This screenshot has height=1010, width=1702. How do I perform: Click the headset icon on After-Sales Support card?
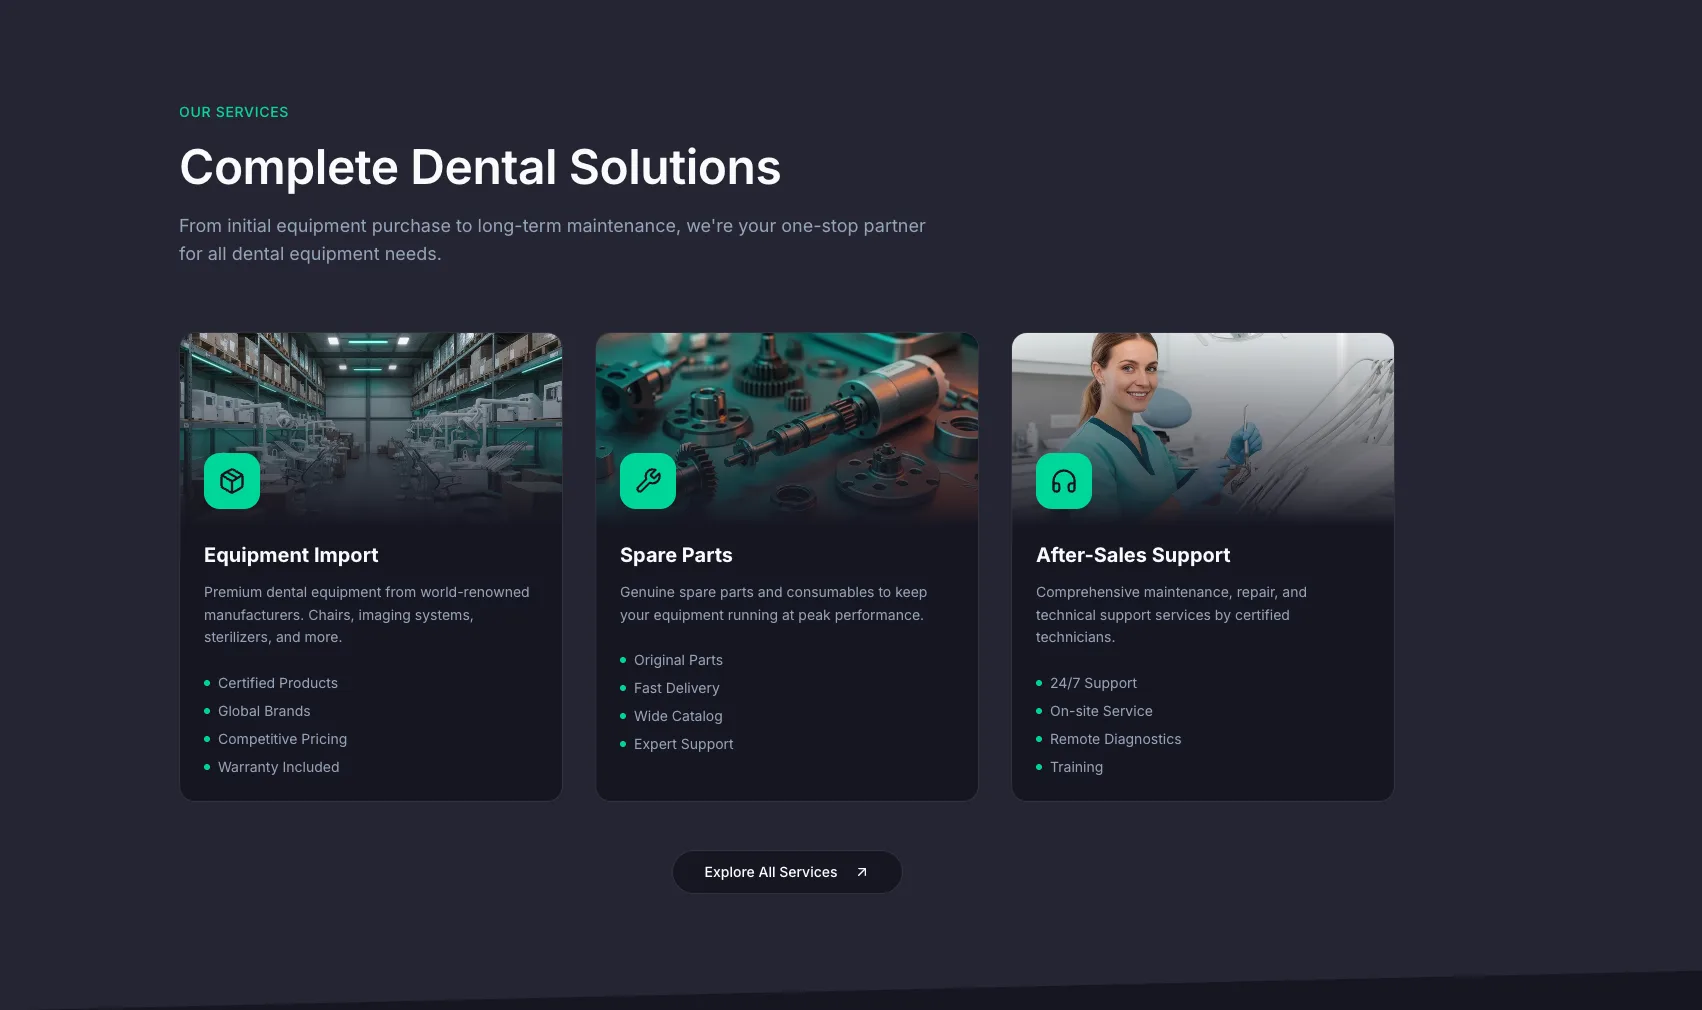coord(1064,481)
